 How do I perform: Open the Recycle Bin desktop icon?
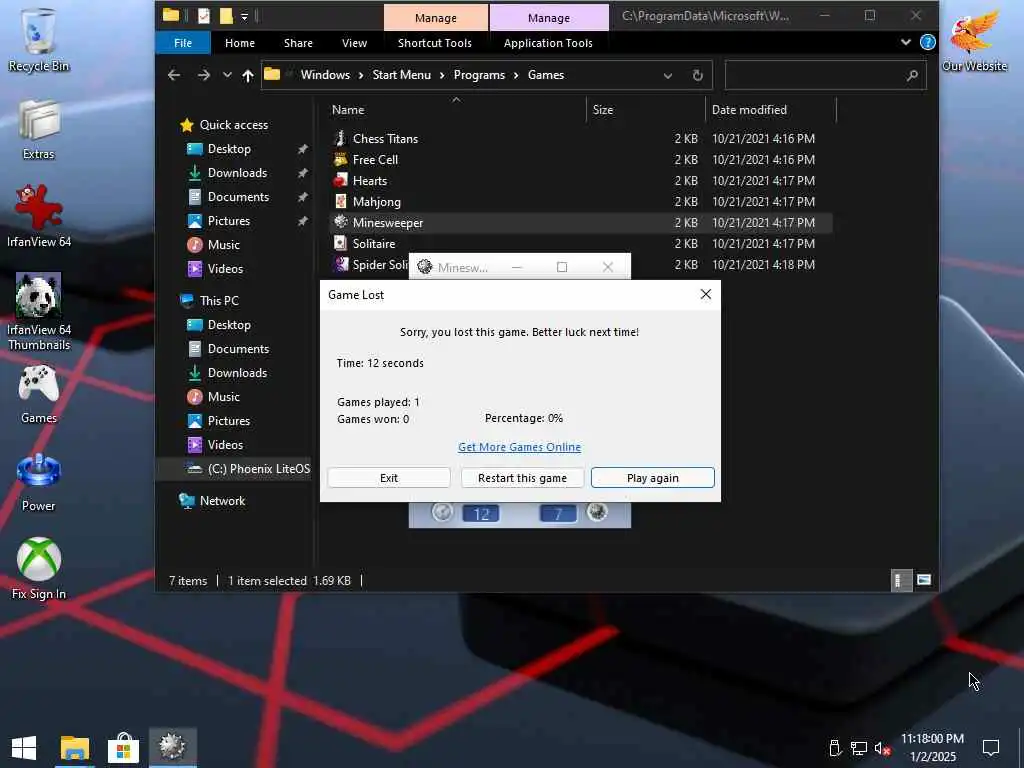point(39,40)
